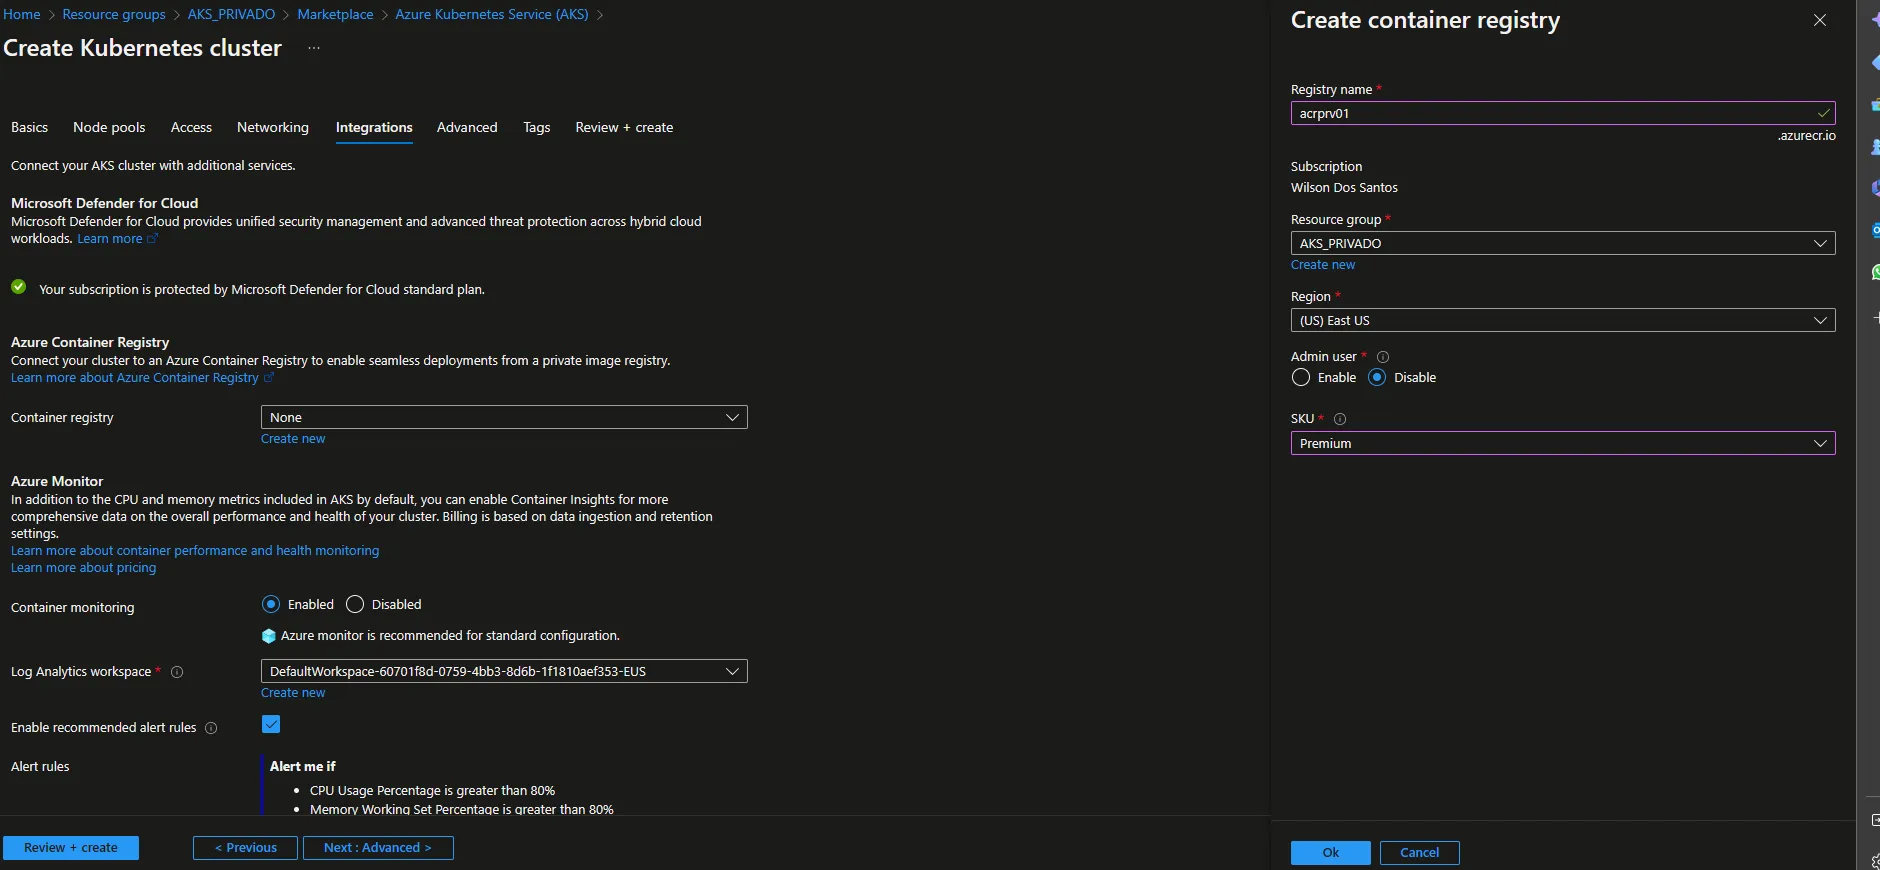1880x870 pixels.
Task: Click the Next : Advanced button
Action: [378, 848]
